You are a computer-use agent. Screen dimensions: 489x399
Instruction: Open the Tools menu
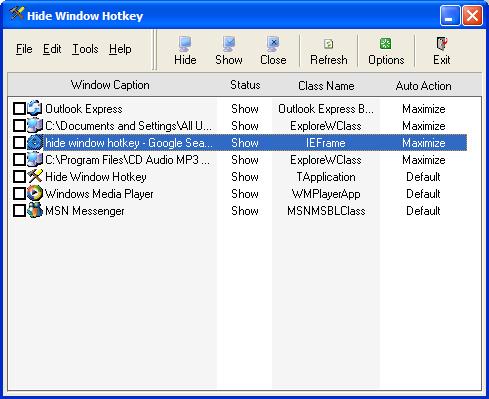tap(85, 49)
